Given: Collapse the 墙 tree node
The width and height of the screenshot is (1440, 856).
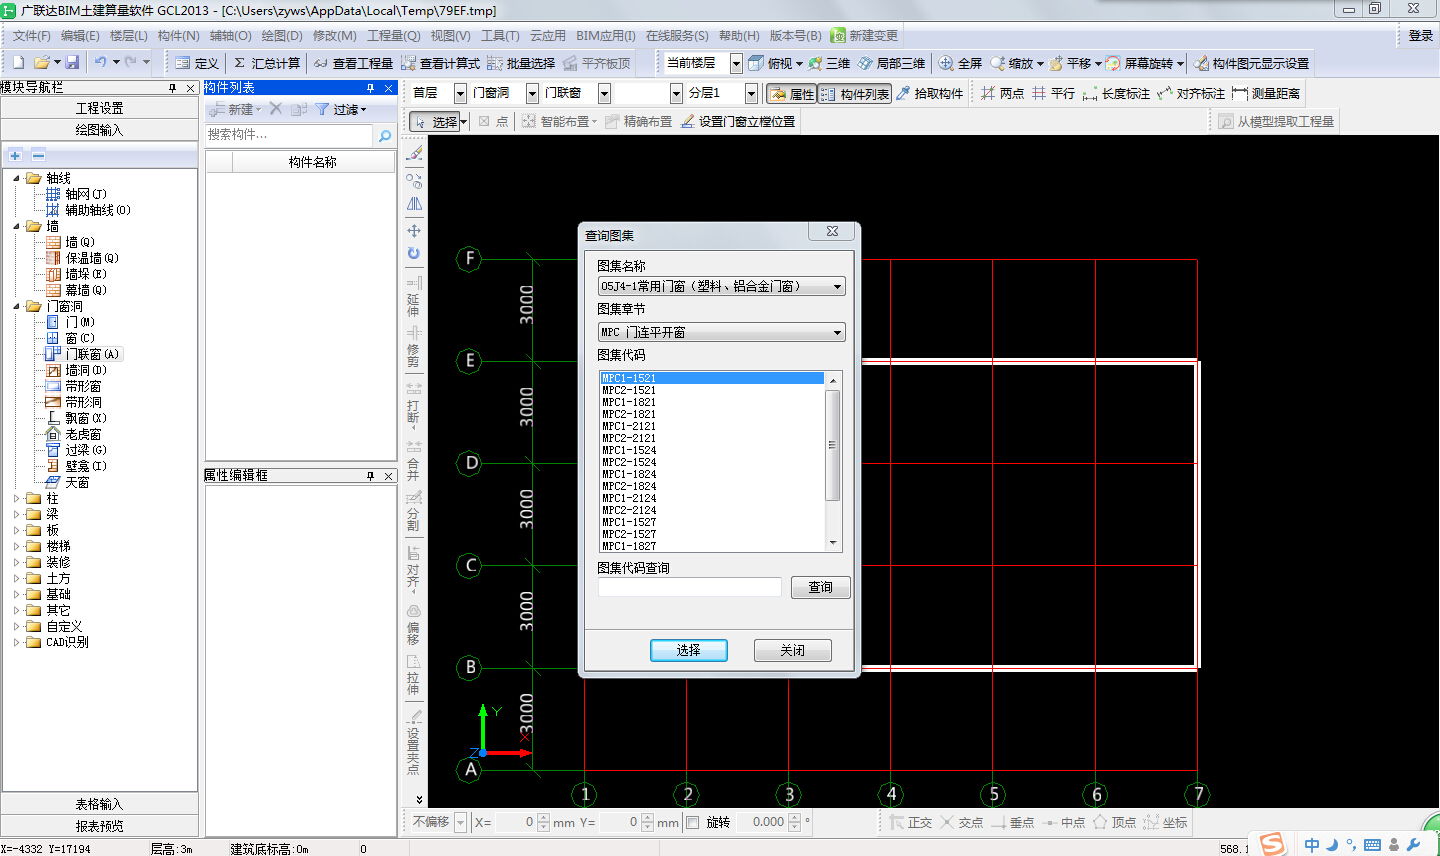Looking at the screenshot, I should point(16,226).
